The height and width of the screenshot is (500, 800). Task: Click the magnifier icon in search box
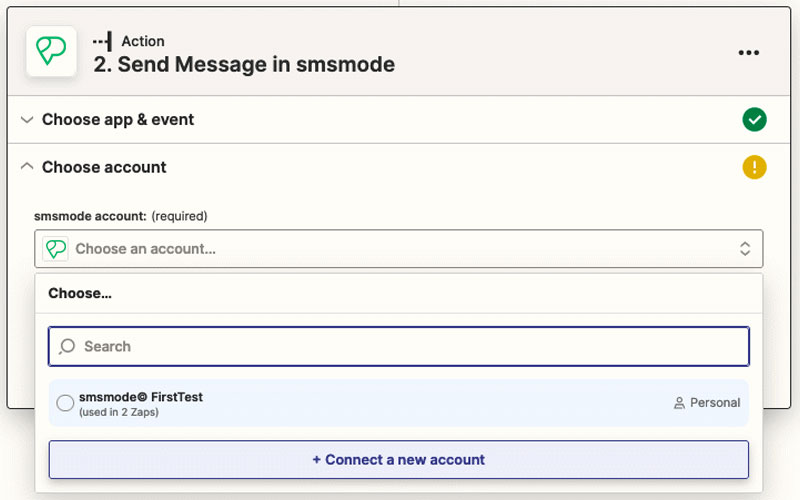(x=67, y=346)
